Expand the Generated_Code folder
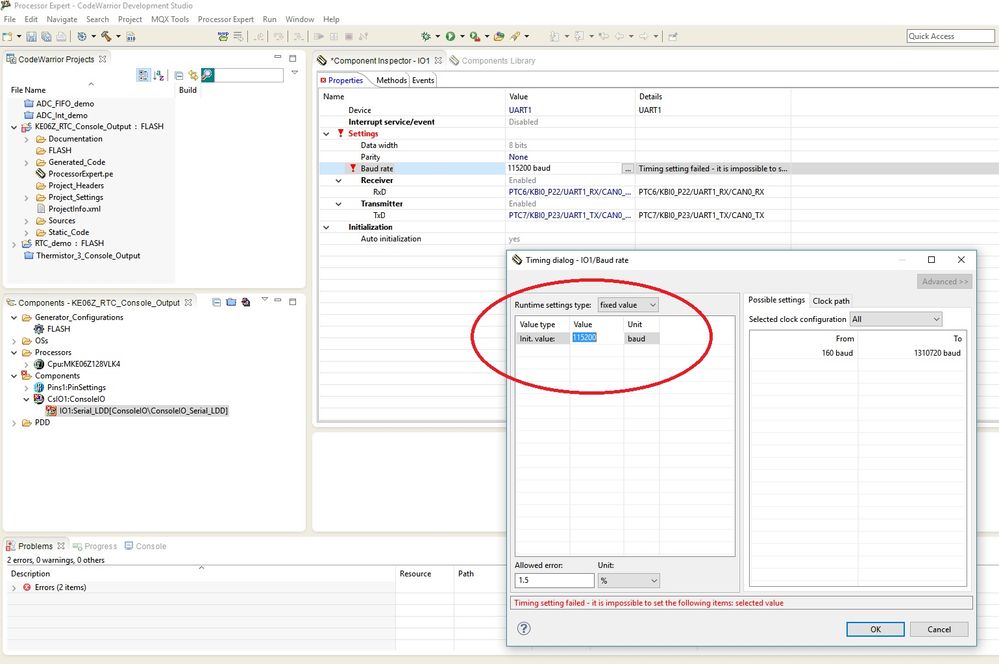 pyautogui.click(x=26, y=162)
